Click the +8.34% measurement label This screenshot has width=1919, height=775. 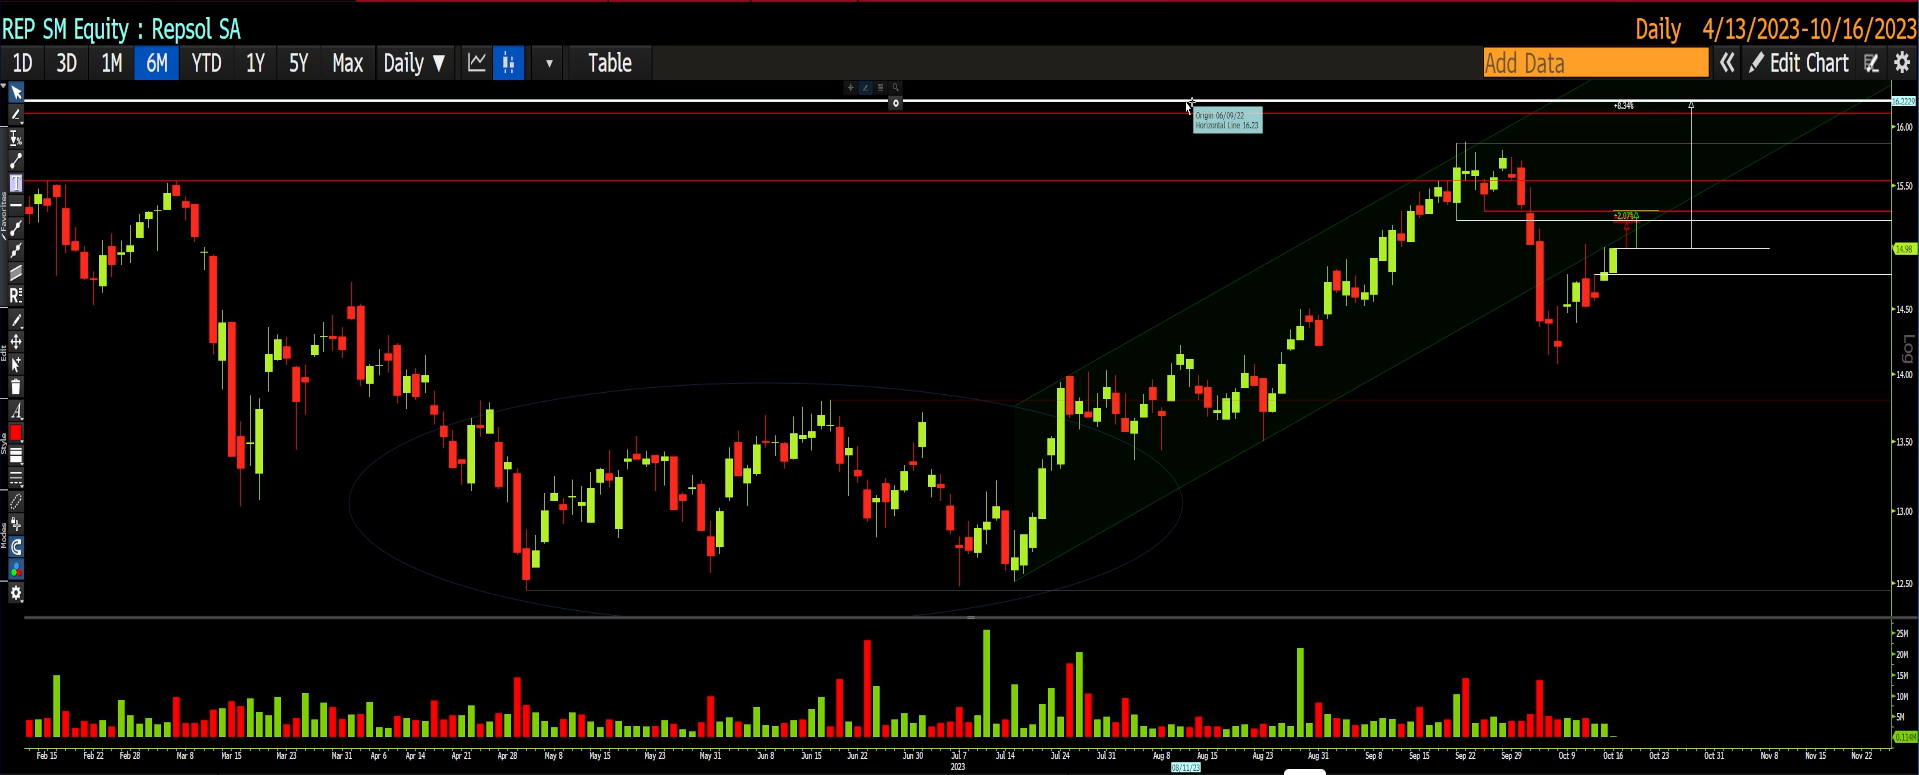[x=1624, y=105]
